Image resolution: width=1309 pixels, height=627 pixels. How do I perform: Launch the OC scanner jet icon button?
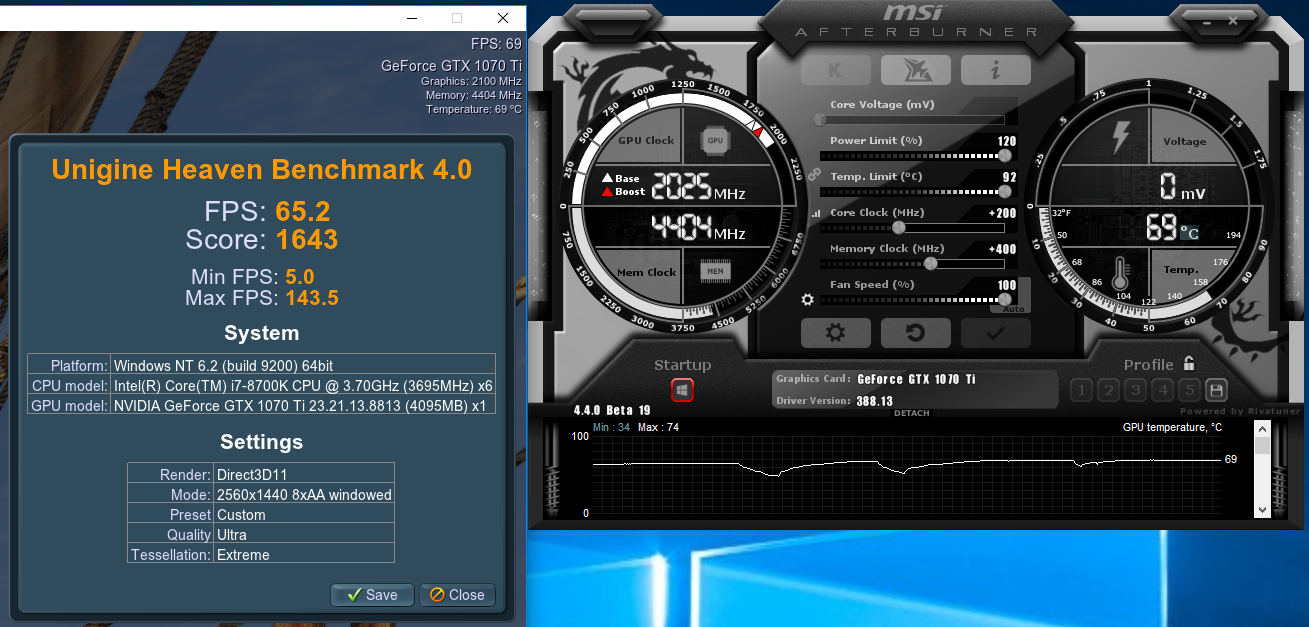coord(915,70)
